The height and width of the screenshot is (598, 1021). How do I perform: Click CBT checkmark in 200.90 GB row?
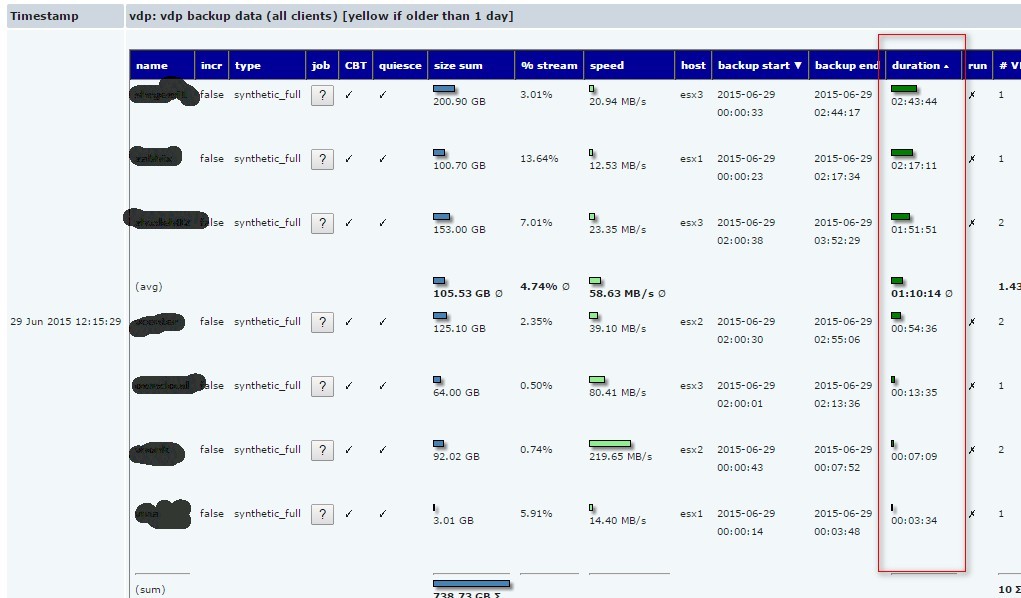click(349, 95)
